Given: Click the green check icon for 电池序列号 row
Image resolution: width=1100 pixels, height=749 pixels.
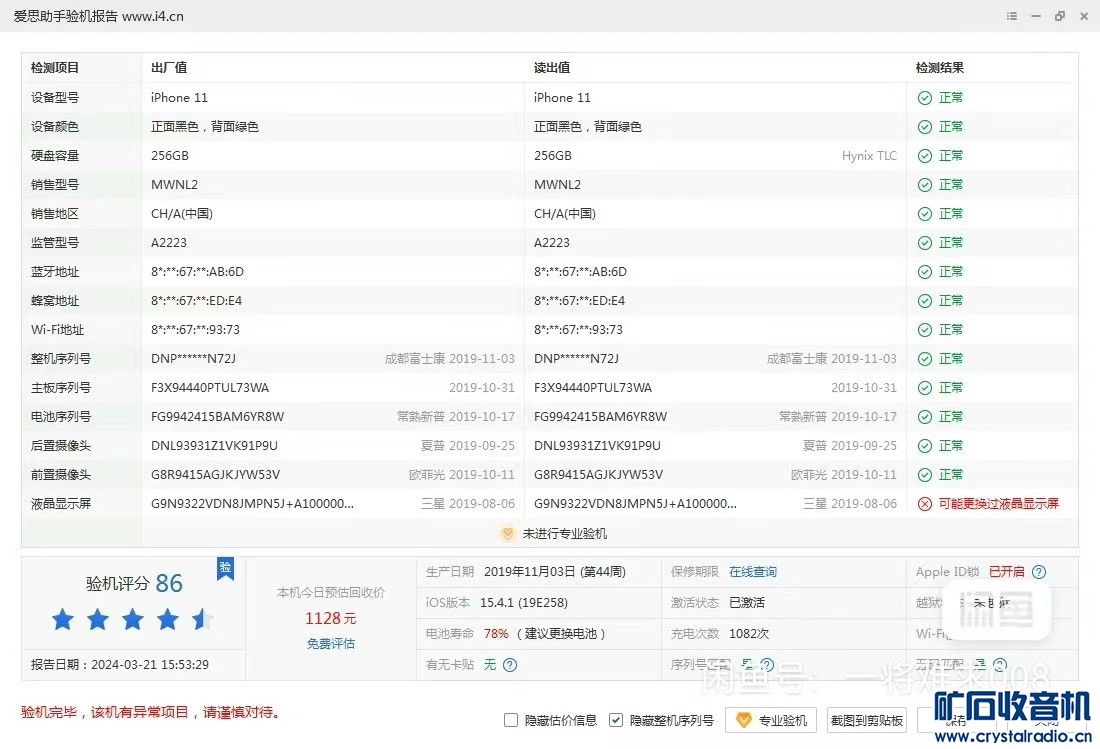Looking at the screenshot, I should [925, 417].
